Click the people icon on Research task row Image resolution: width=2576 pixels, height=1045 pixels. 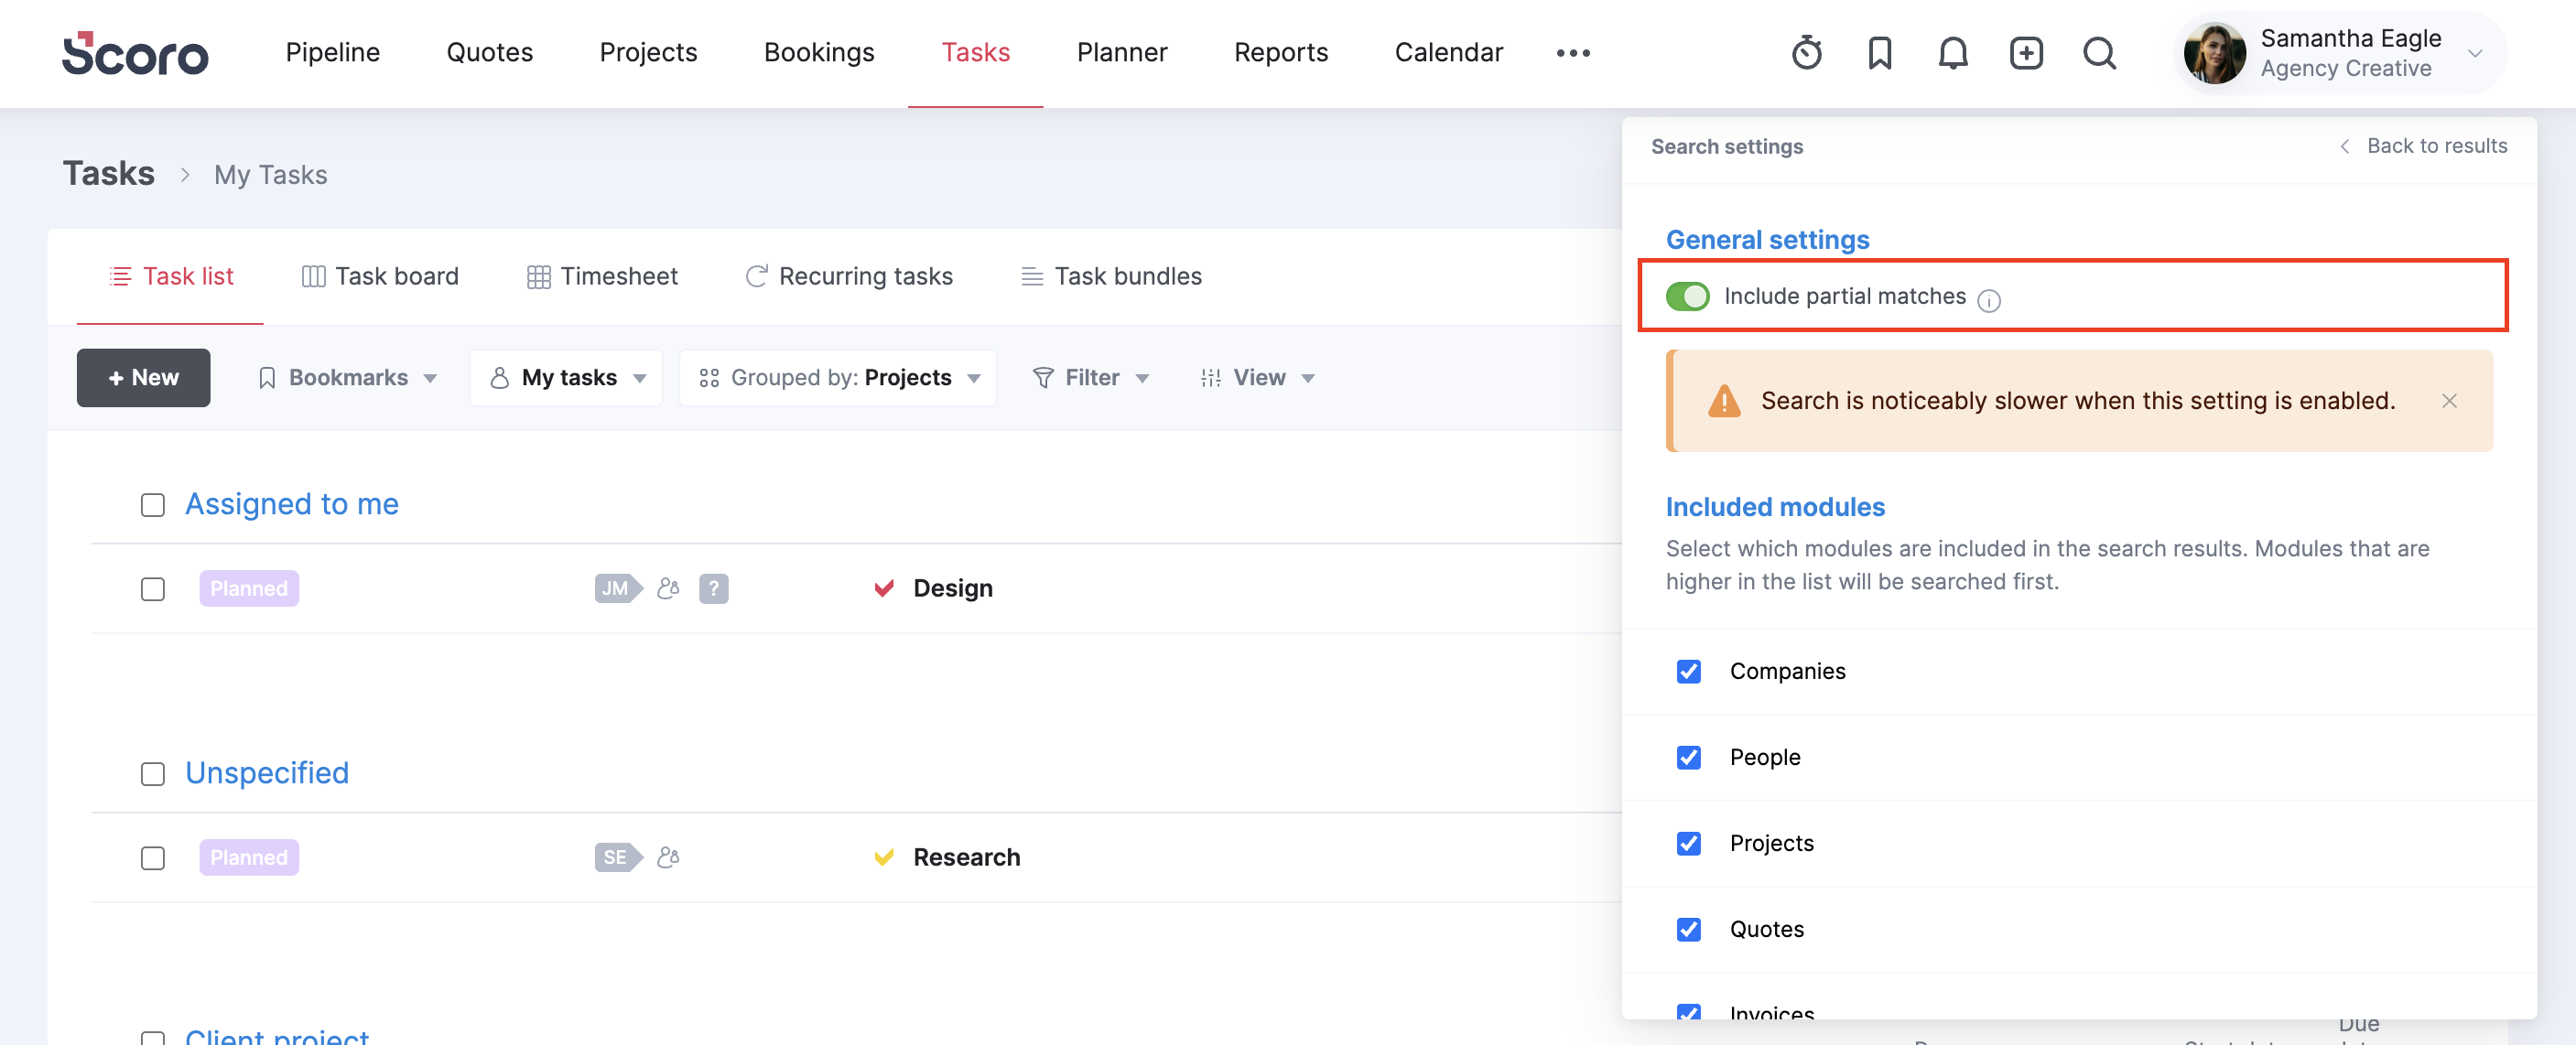coord(668,857)
